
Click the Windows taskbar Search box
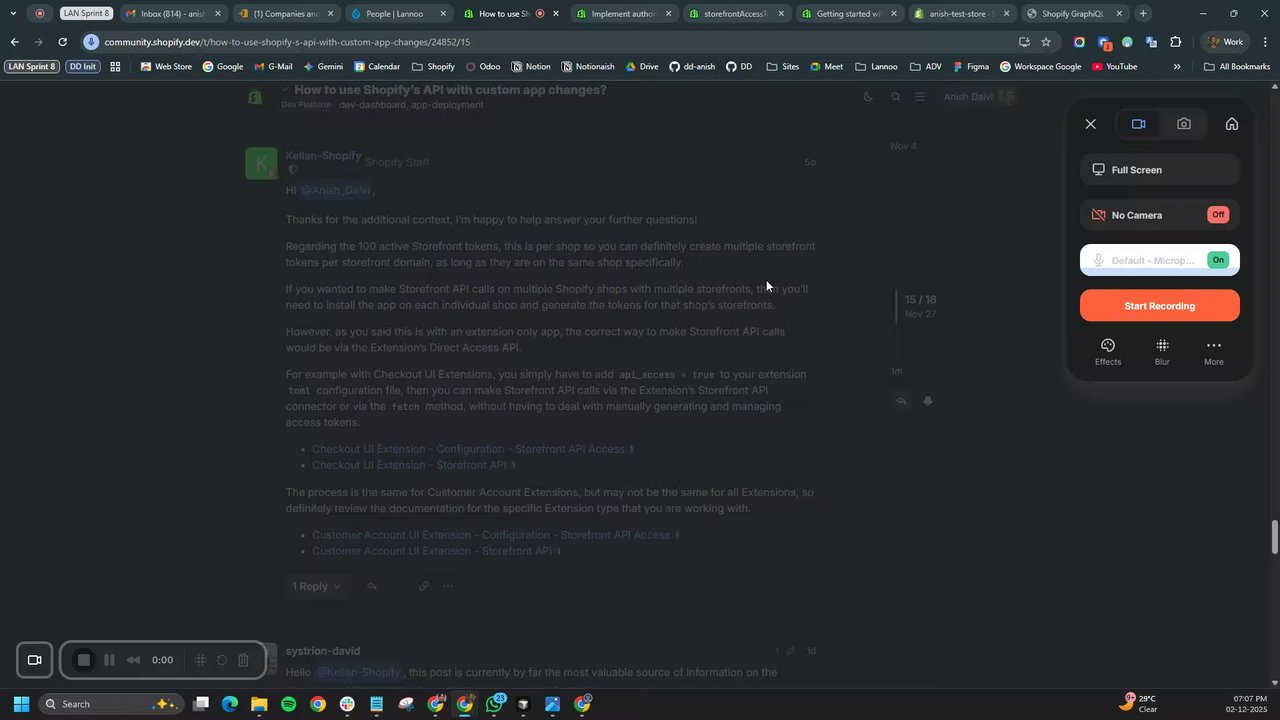tap(110, 704)
